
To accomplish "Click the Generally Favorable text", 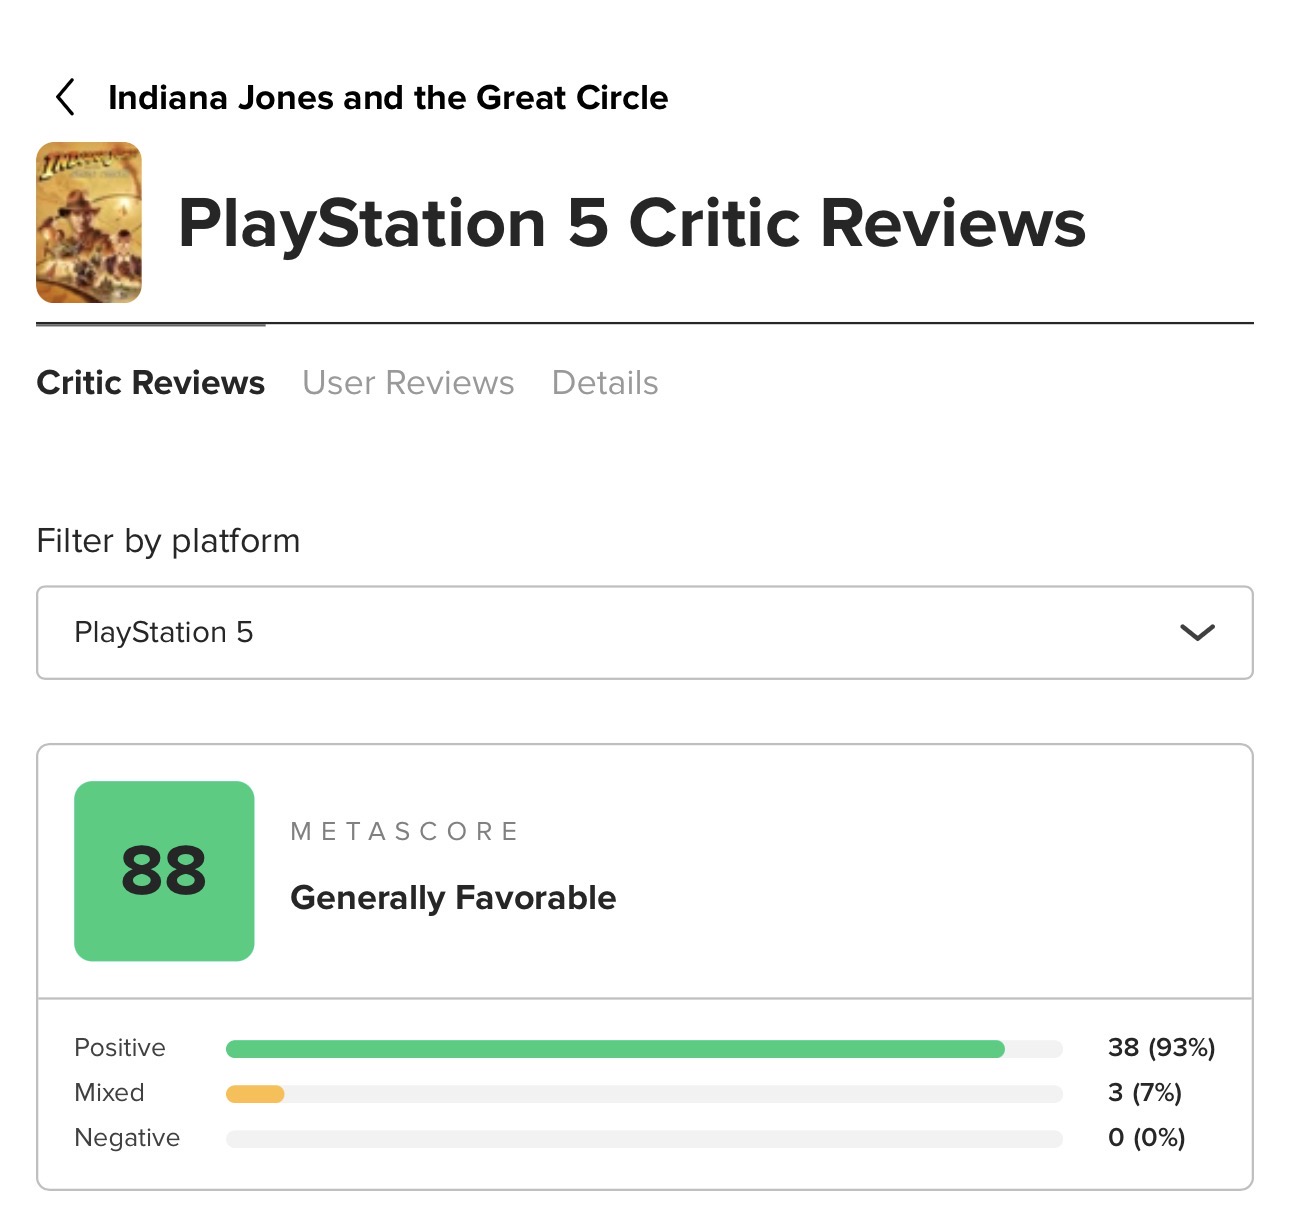I will [453, 898].
